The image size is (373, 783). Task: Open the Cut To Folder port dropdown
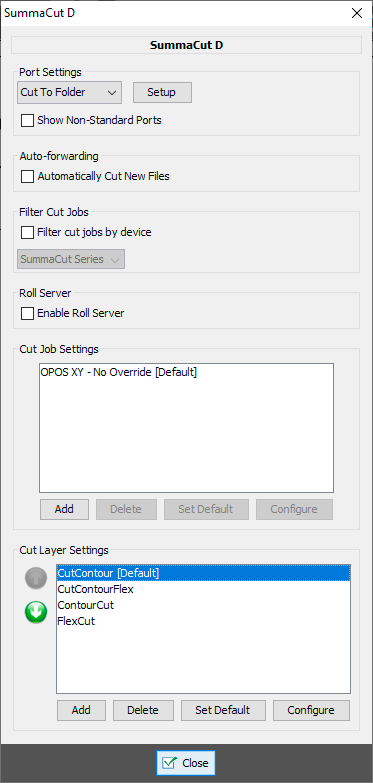(x=69, y=92)
